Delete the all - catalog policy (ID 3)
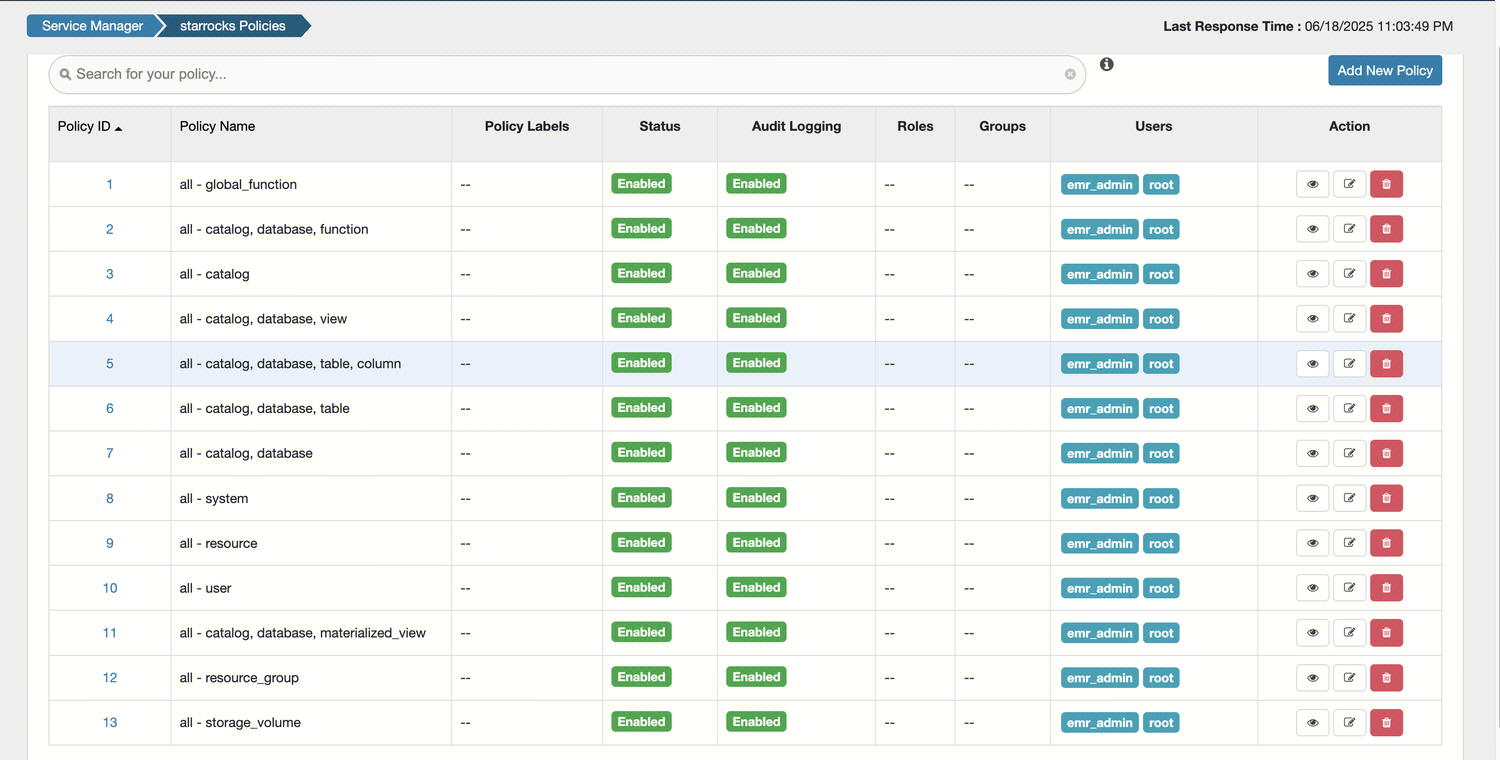Screen dimensions: 1500x760 (1386, 274)
